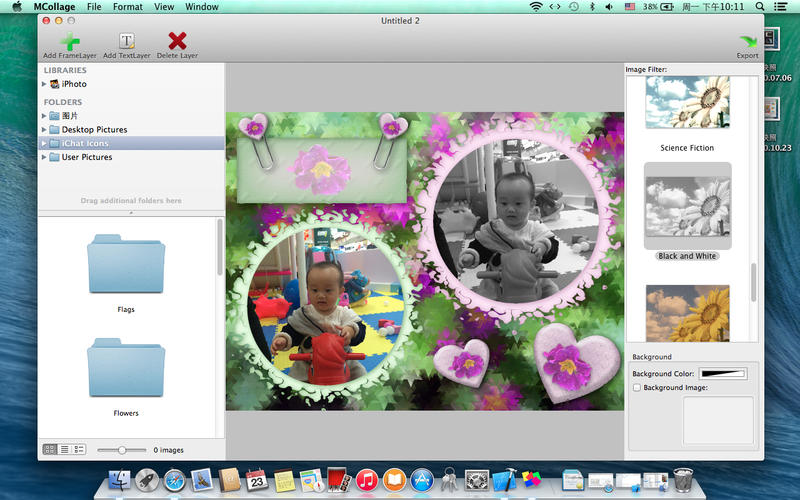
Task: Switch media browser to list view
Action: coord(65,450)
